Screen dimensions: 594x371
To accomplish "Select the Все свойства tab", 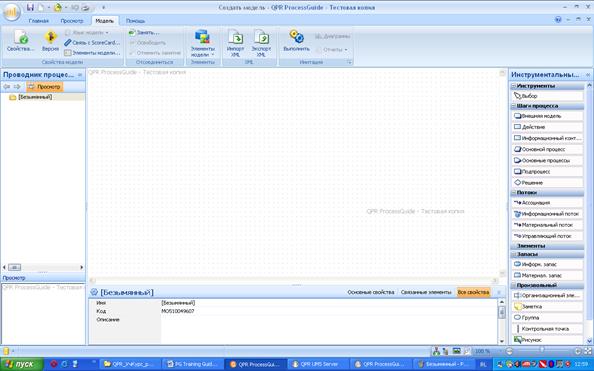I will 473,292.
